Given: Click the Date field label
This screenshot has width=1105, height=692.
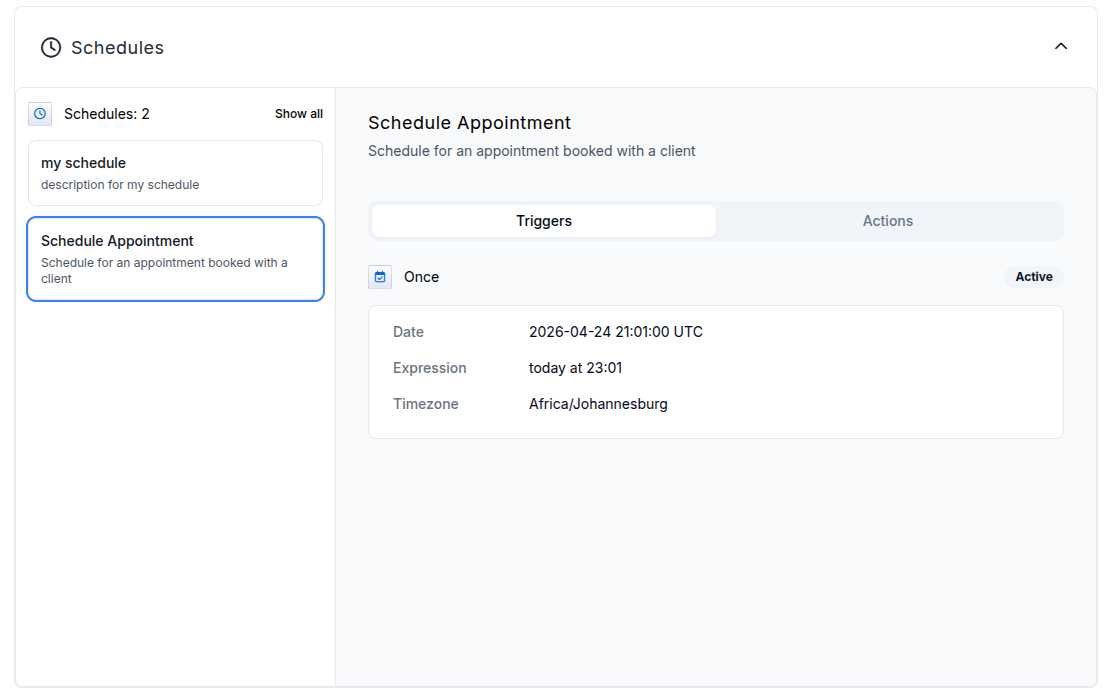Looking at the screenshot, I should click(408, 332).
